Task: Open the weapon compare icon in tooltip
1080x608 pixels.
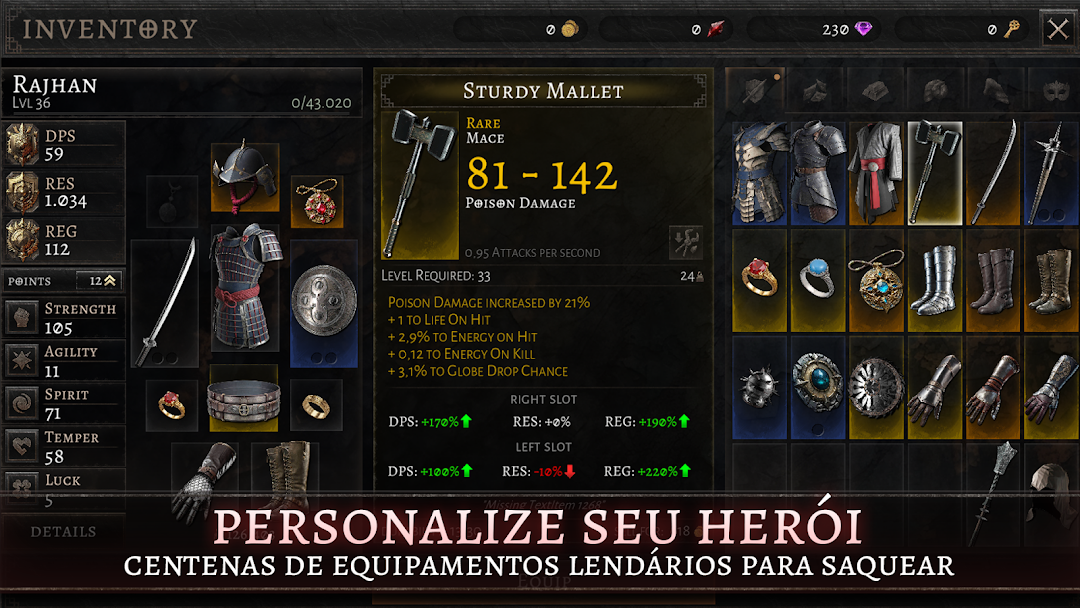Action: [x=686, y=242]
